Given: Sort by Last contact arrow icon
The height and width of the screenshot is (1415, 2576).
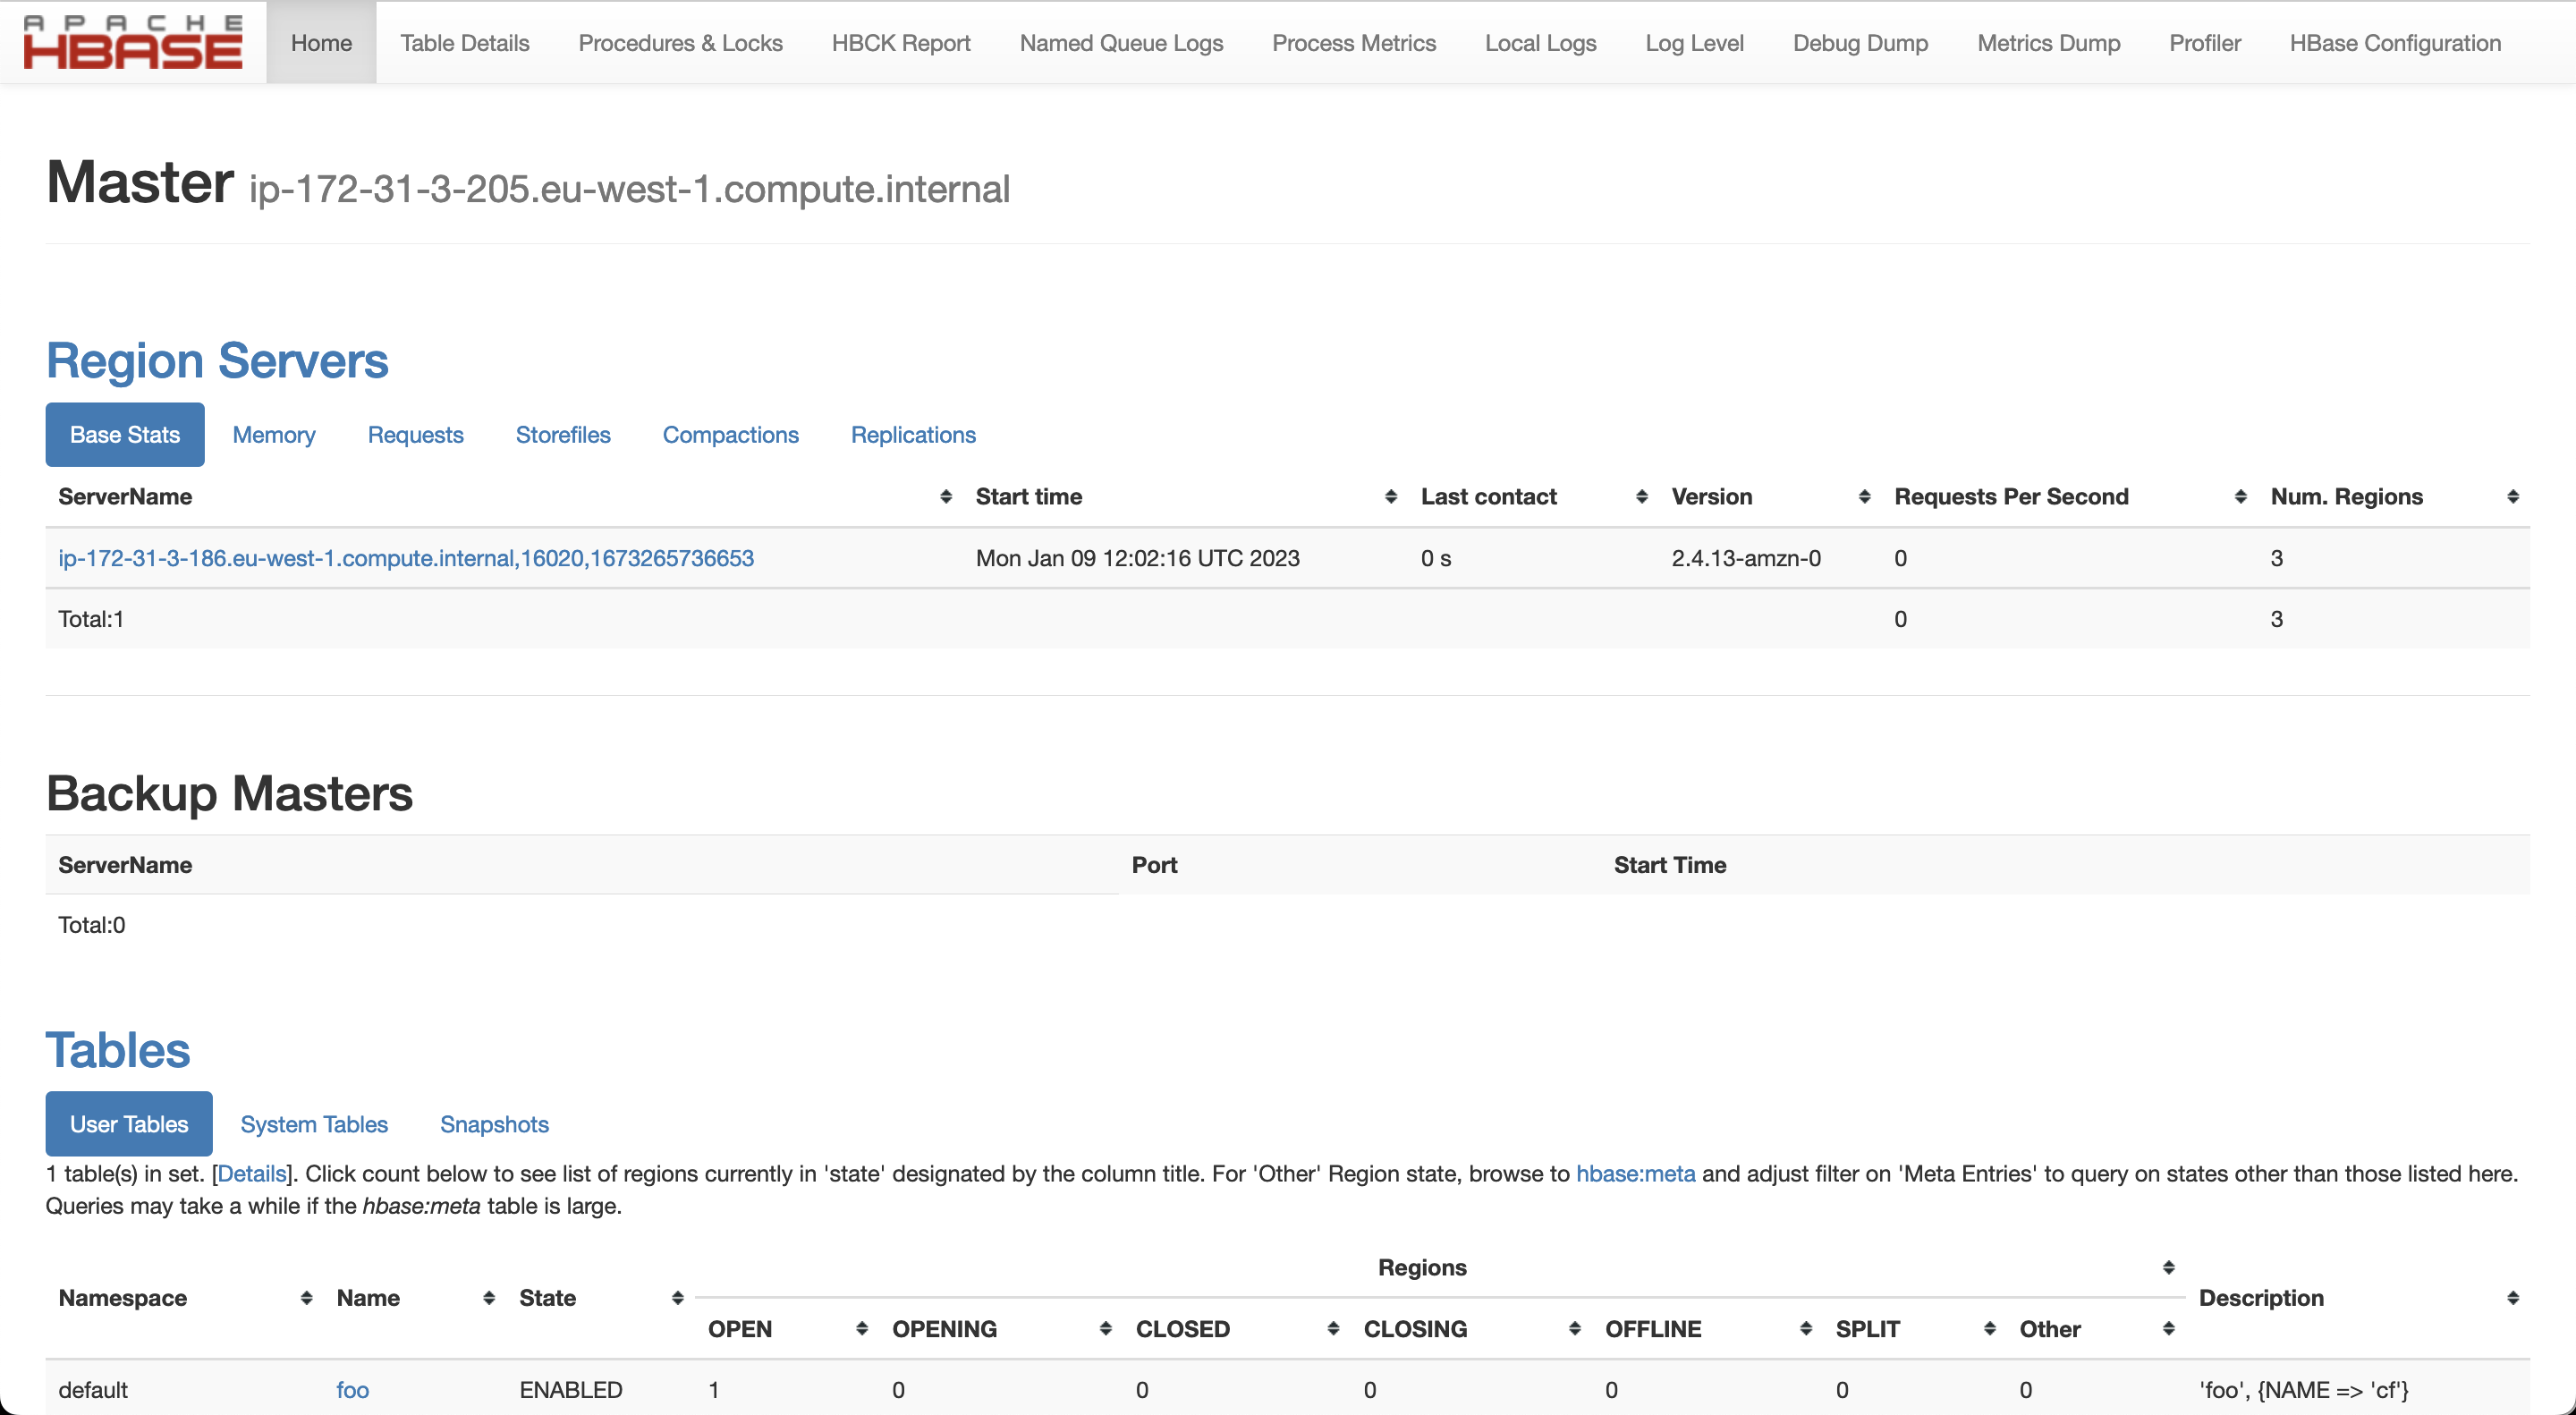Looking at the screenshot, I should click(x=1642, y=497).
